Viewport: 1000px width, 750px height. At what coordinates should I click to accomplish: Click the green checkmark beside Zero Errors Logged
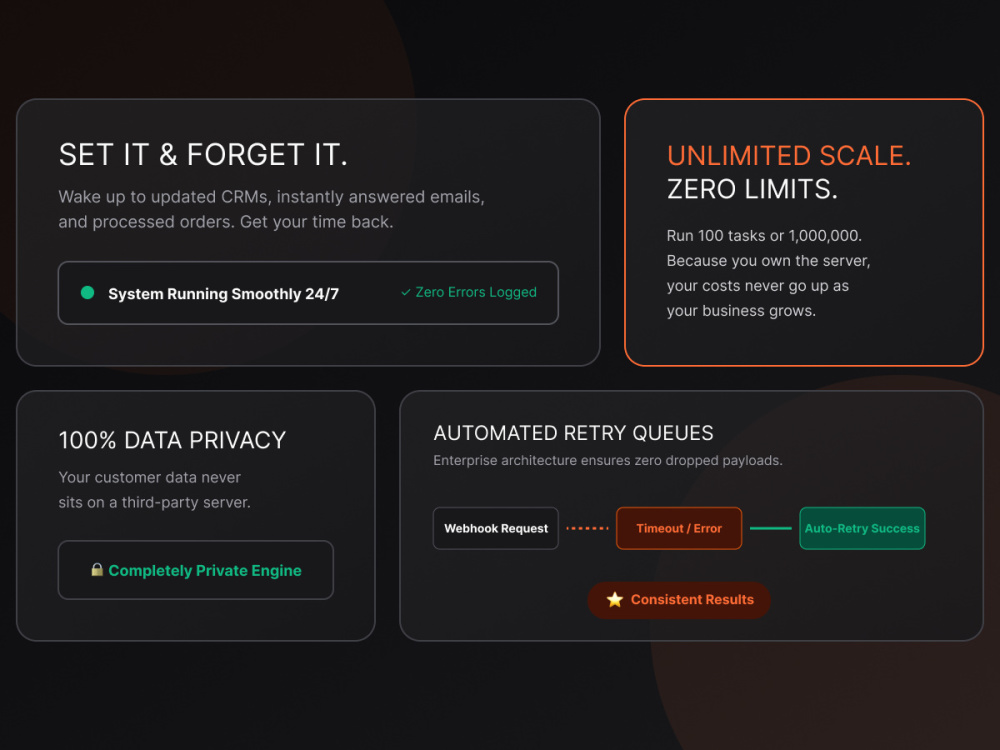[x=406, y=292]
